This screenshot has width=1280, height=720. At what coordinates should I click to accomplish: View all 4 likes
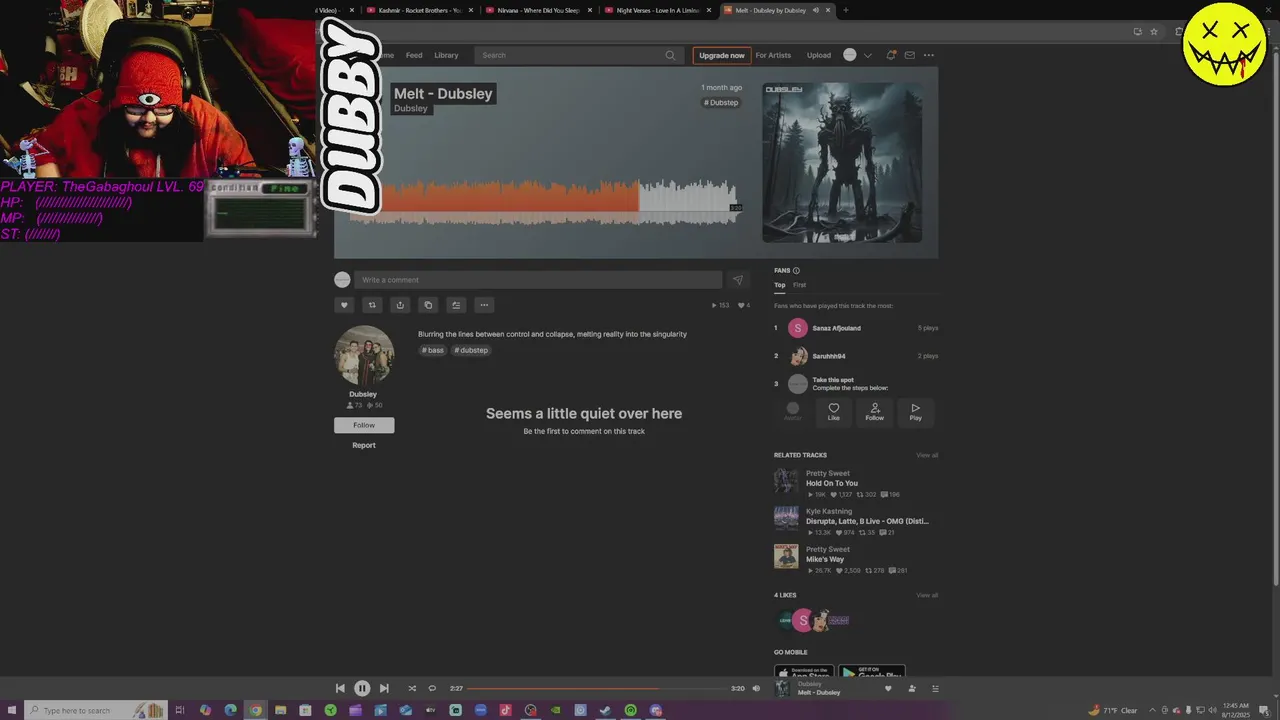tap(927, 595)
